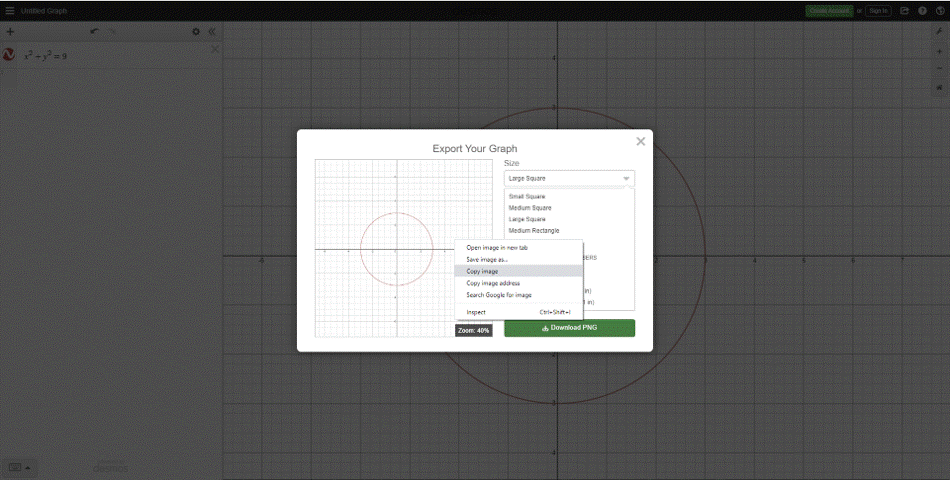Open expression list settings gear
The height and width of the screenshot is (480, 950).
[x=196, y=31]
